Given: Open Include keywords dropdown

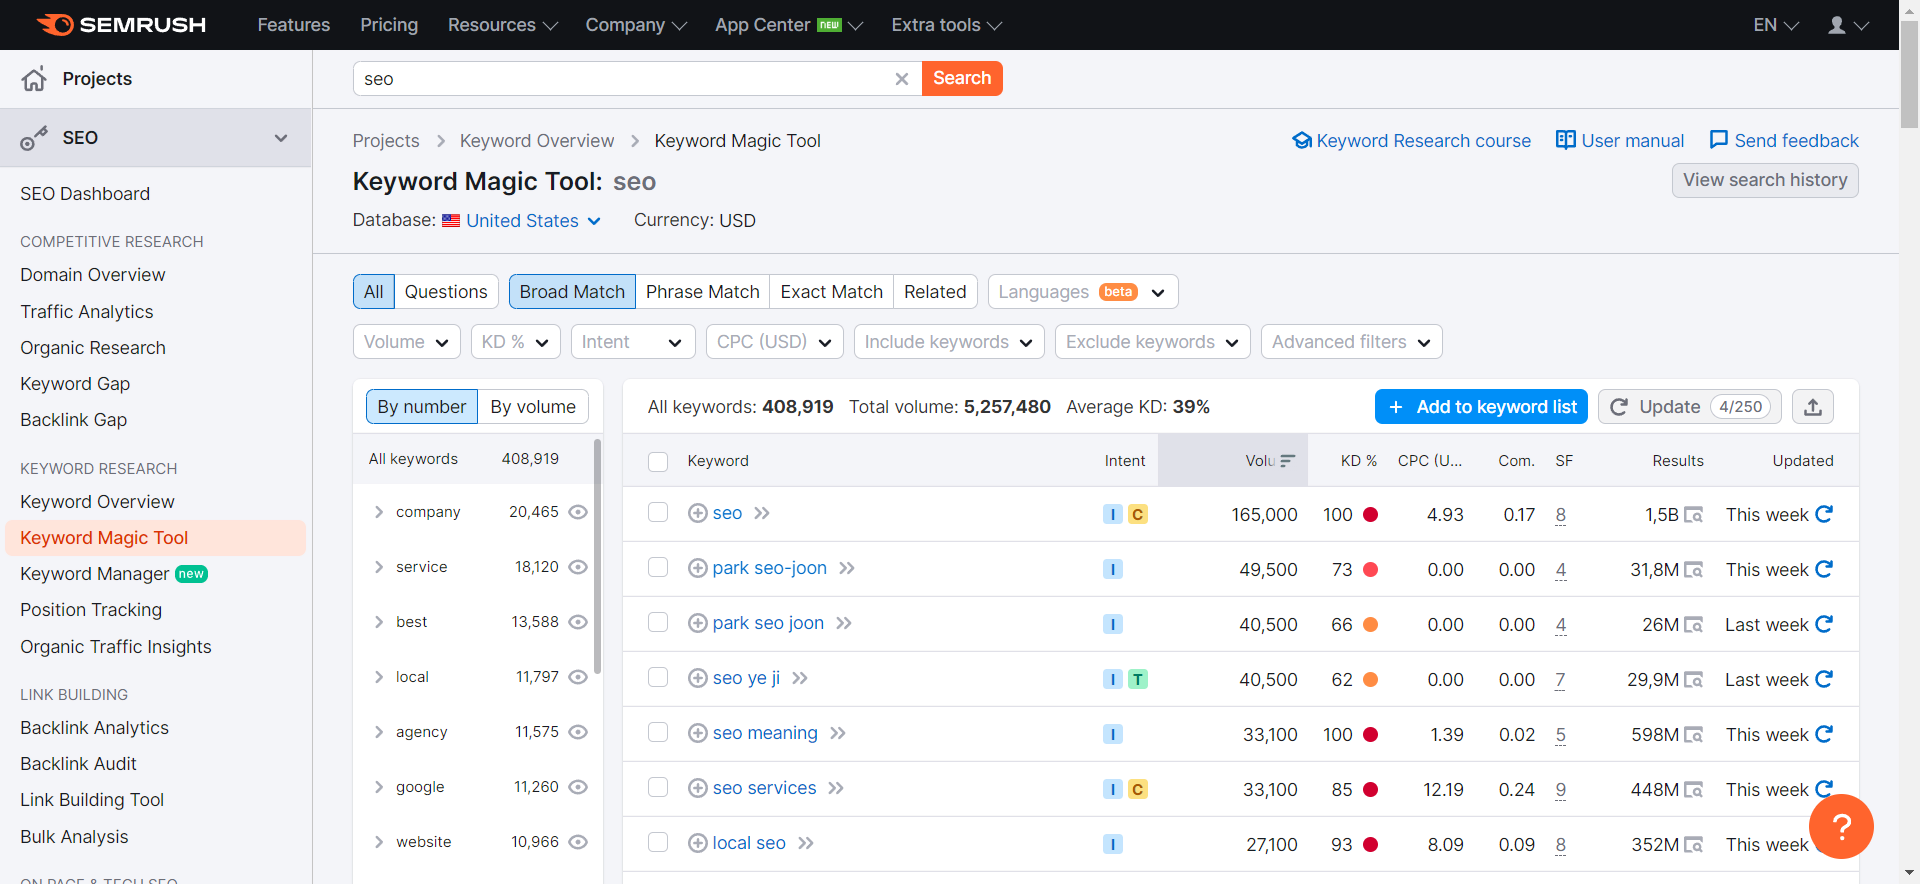Looking at the screenshot, I should point(949,342).
